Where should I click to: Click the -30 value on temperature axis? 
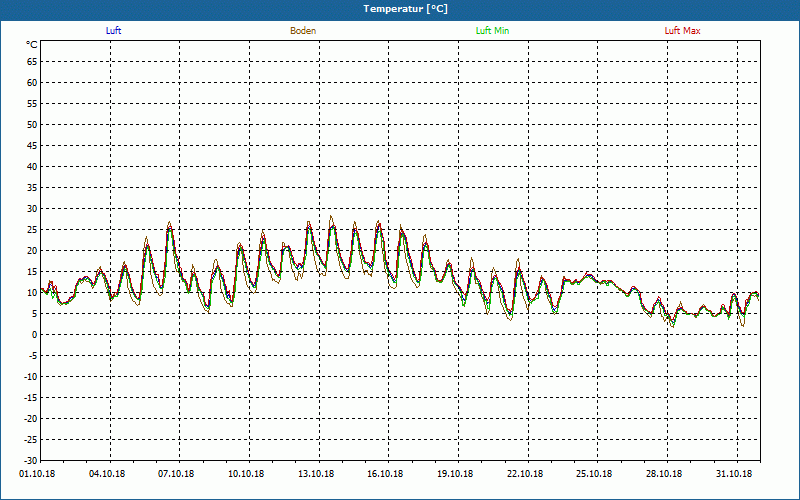31,460
